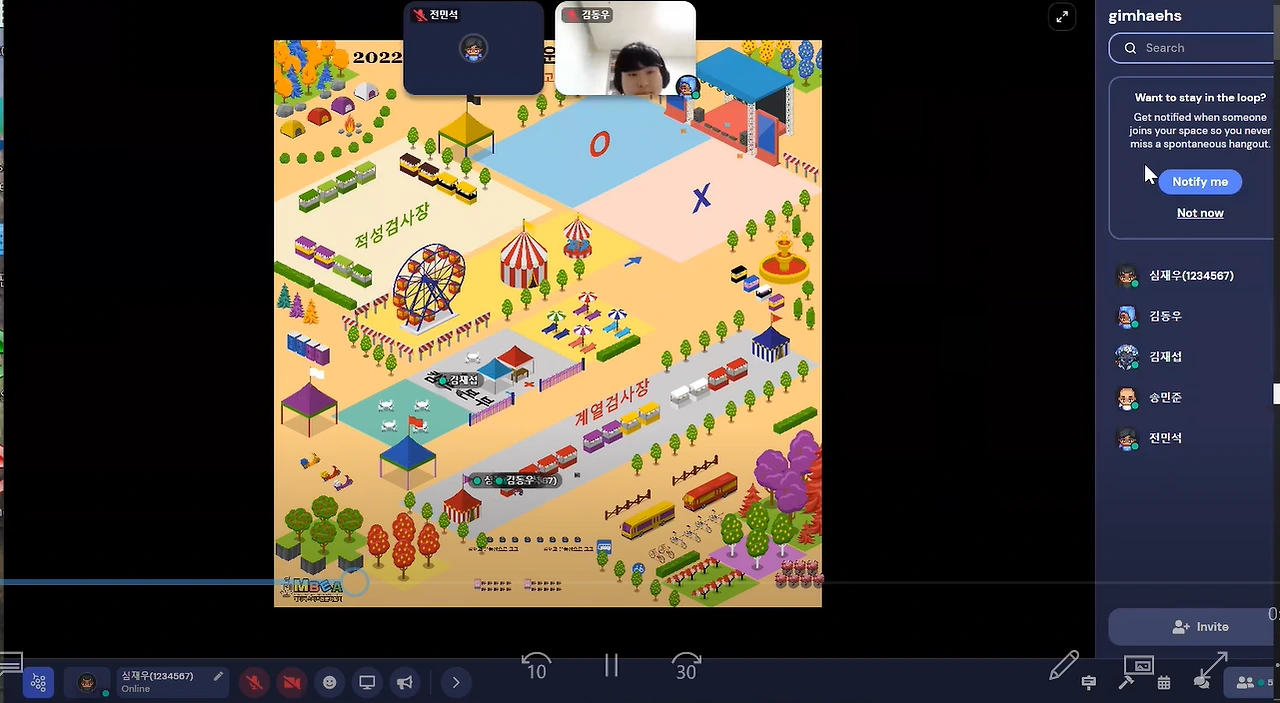Image resolution: width=1280 pixels, height=703 pixels.
Task: Click the 심재우 avatar in bottom toolbar
Action: pyautogui.click(x=87, y=683)
